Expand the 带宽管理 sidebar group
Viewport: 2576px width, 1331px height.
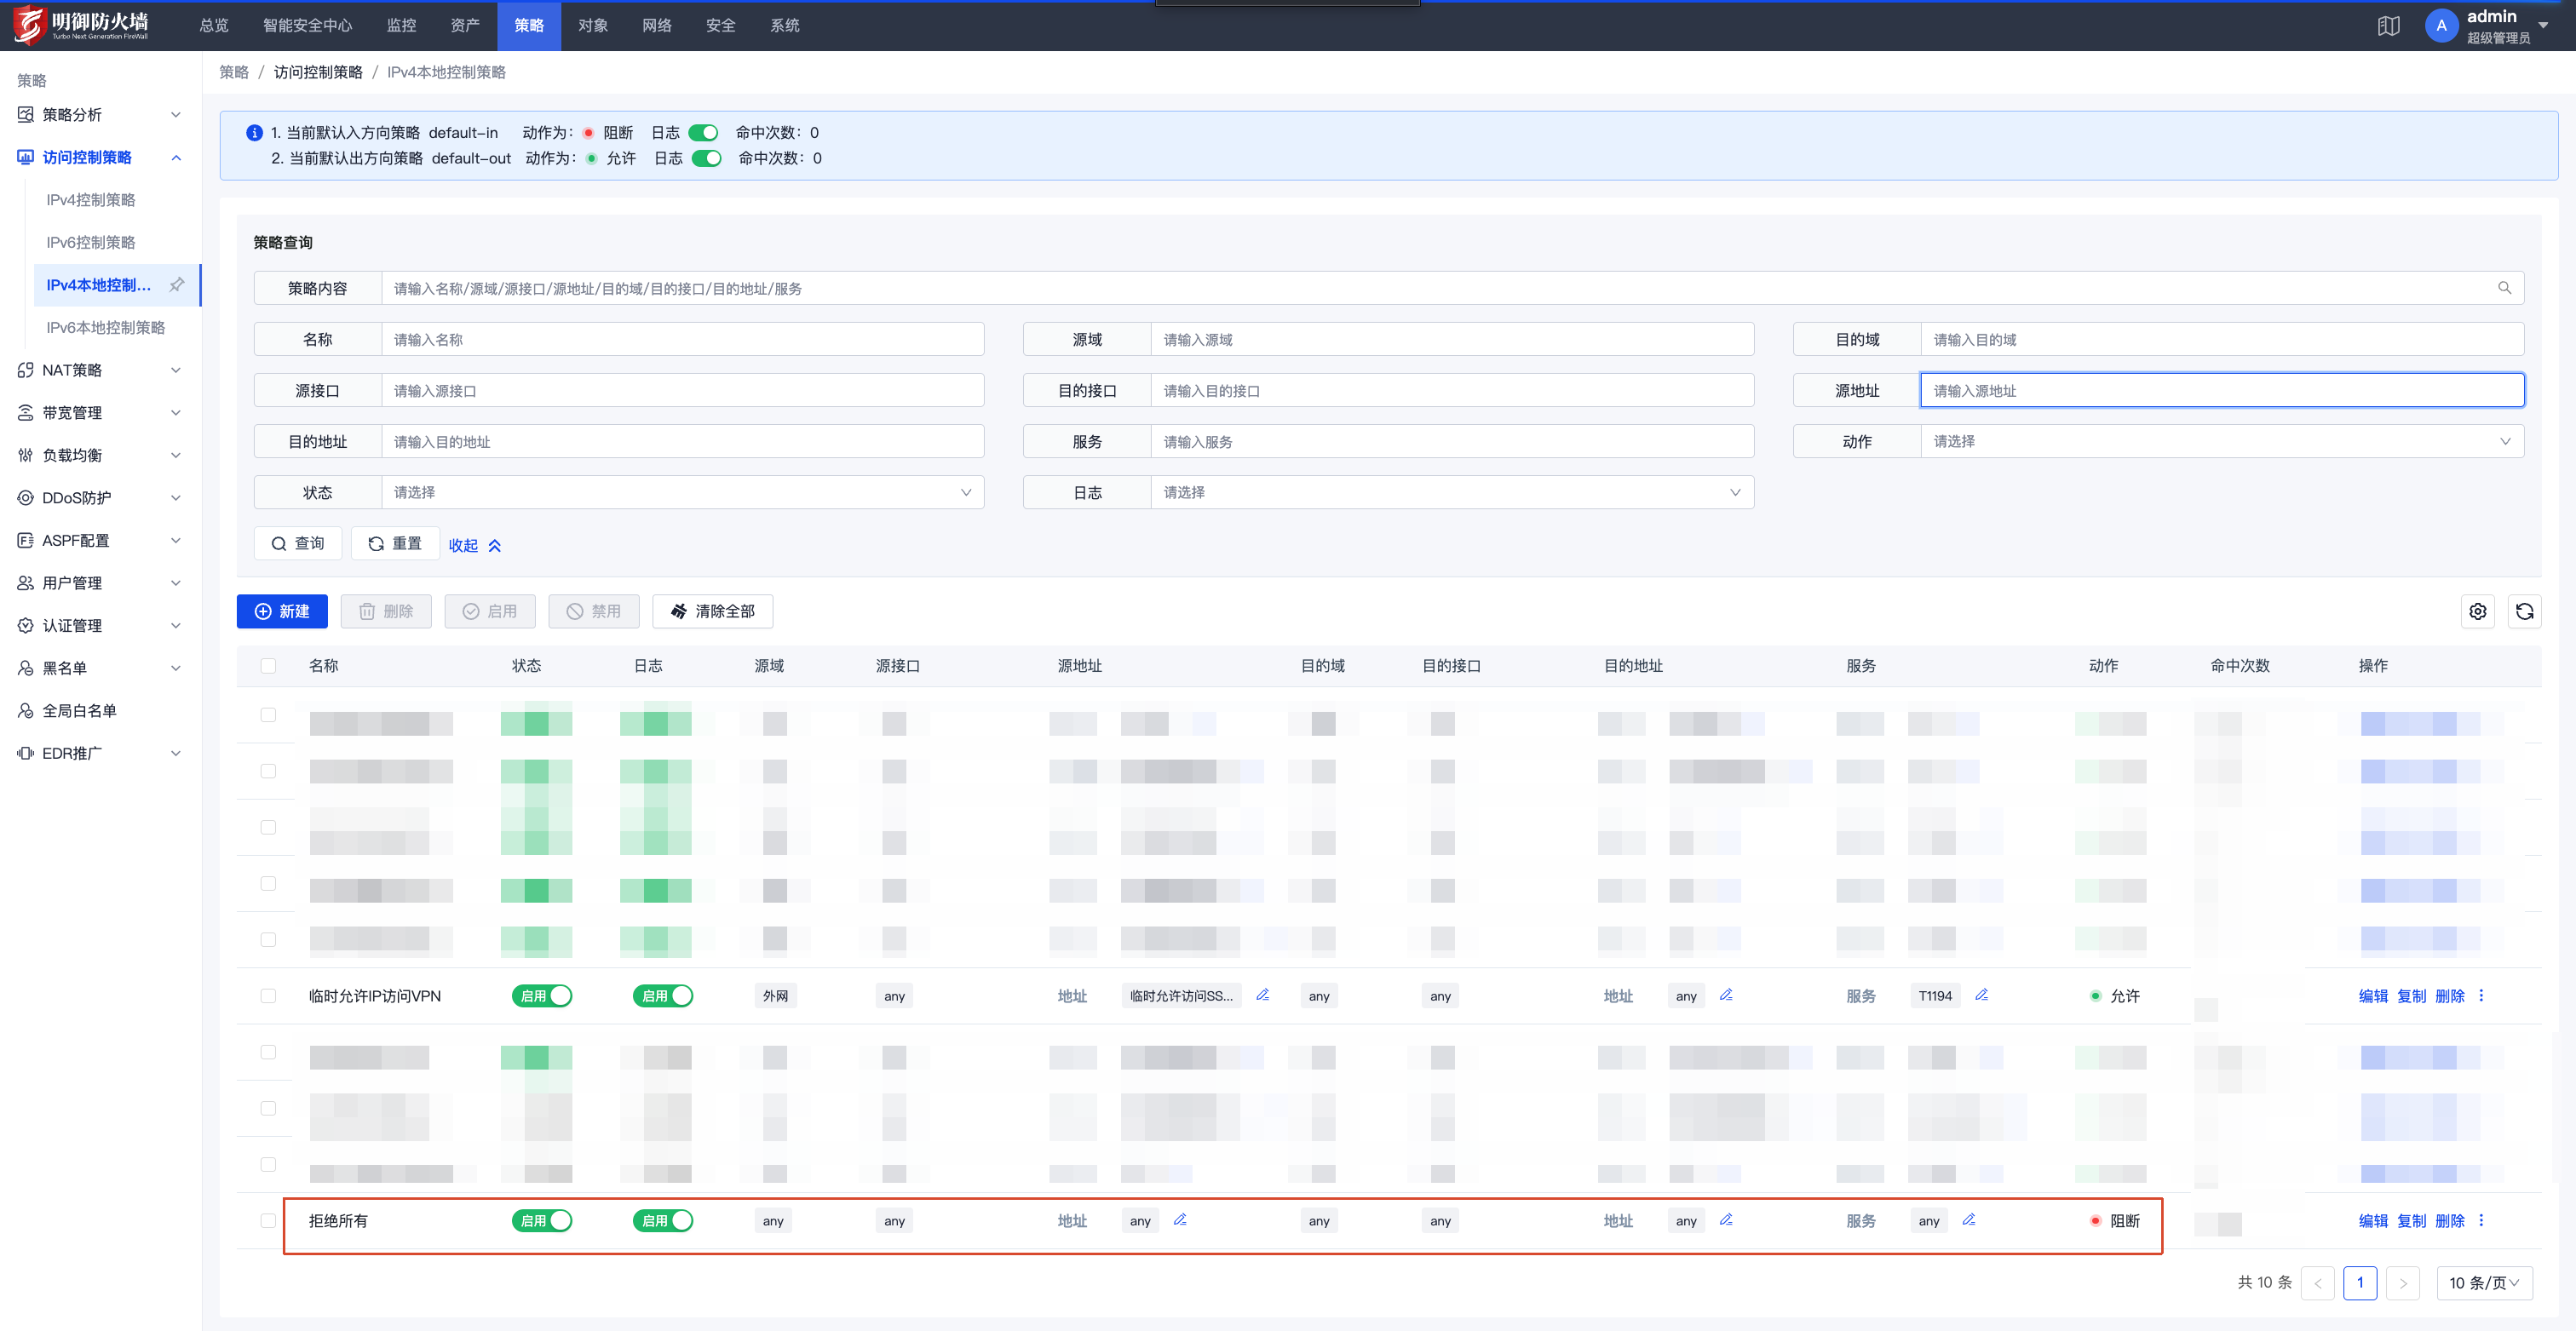(100, 413)
